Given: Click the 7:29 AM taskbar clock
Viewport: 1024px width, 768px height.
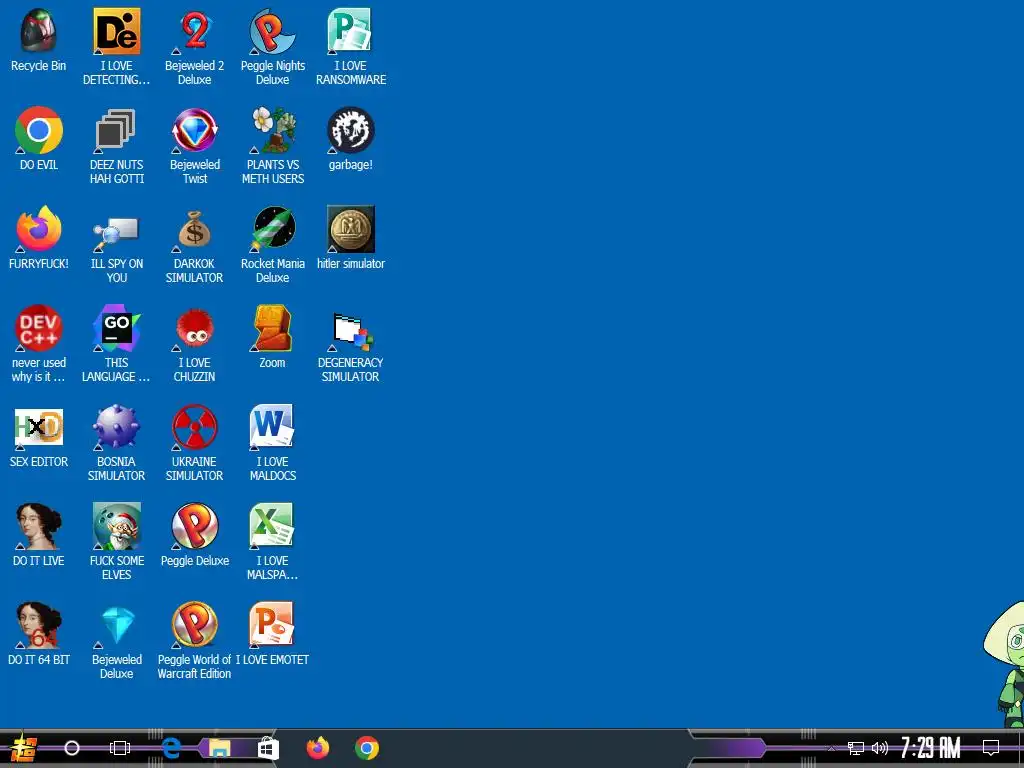Looking at the screenshot, I should [931, 748].
